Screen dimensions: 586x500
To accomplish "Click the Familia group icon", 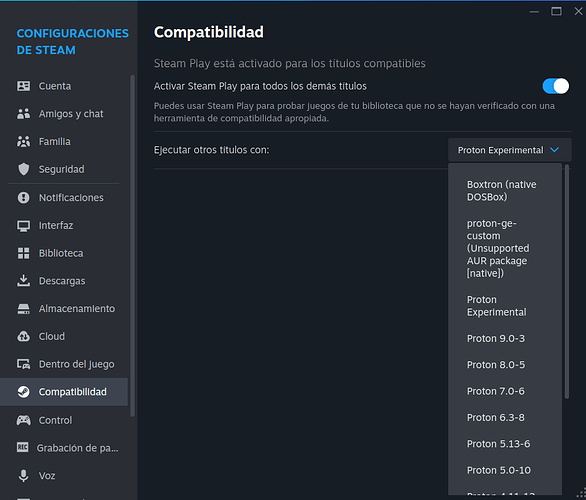I will point(24,141).
